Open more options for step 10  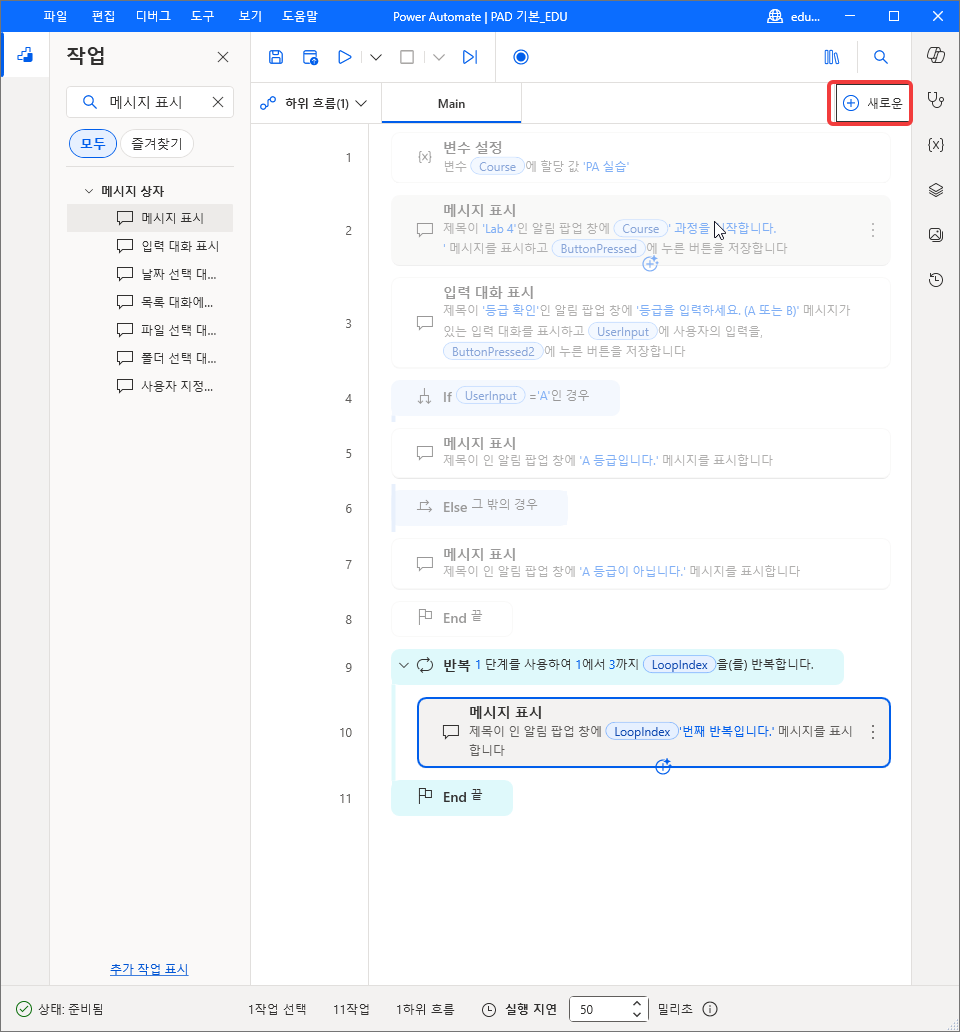tap(872, 732)
